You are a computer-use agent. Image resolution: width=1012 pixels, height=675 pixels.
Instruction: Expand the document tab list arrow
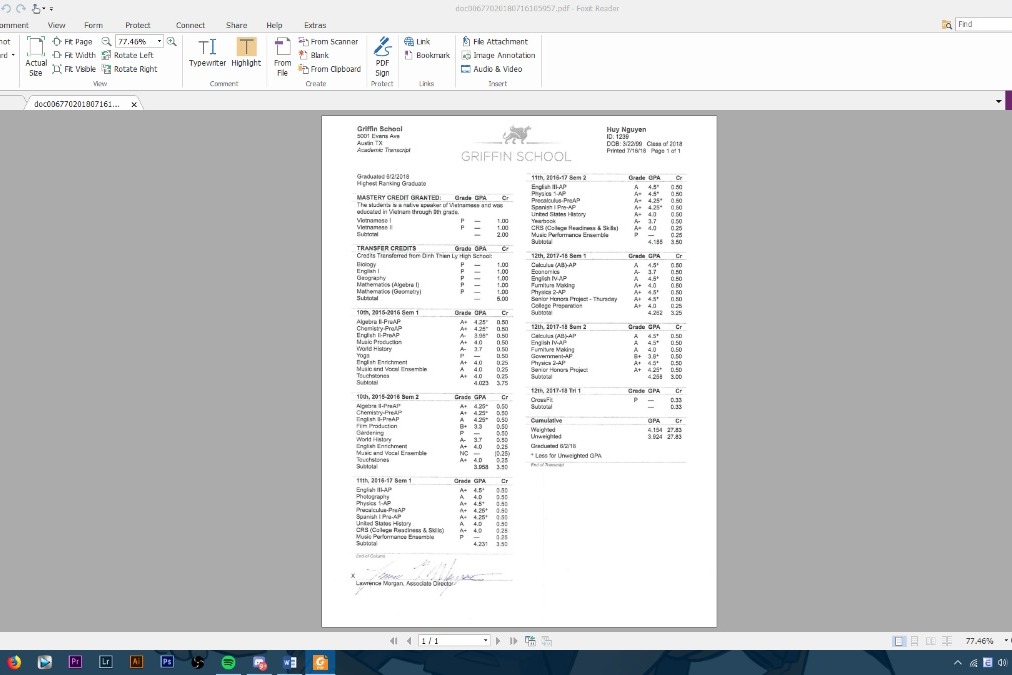[x=998, y=102]
